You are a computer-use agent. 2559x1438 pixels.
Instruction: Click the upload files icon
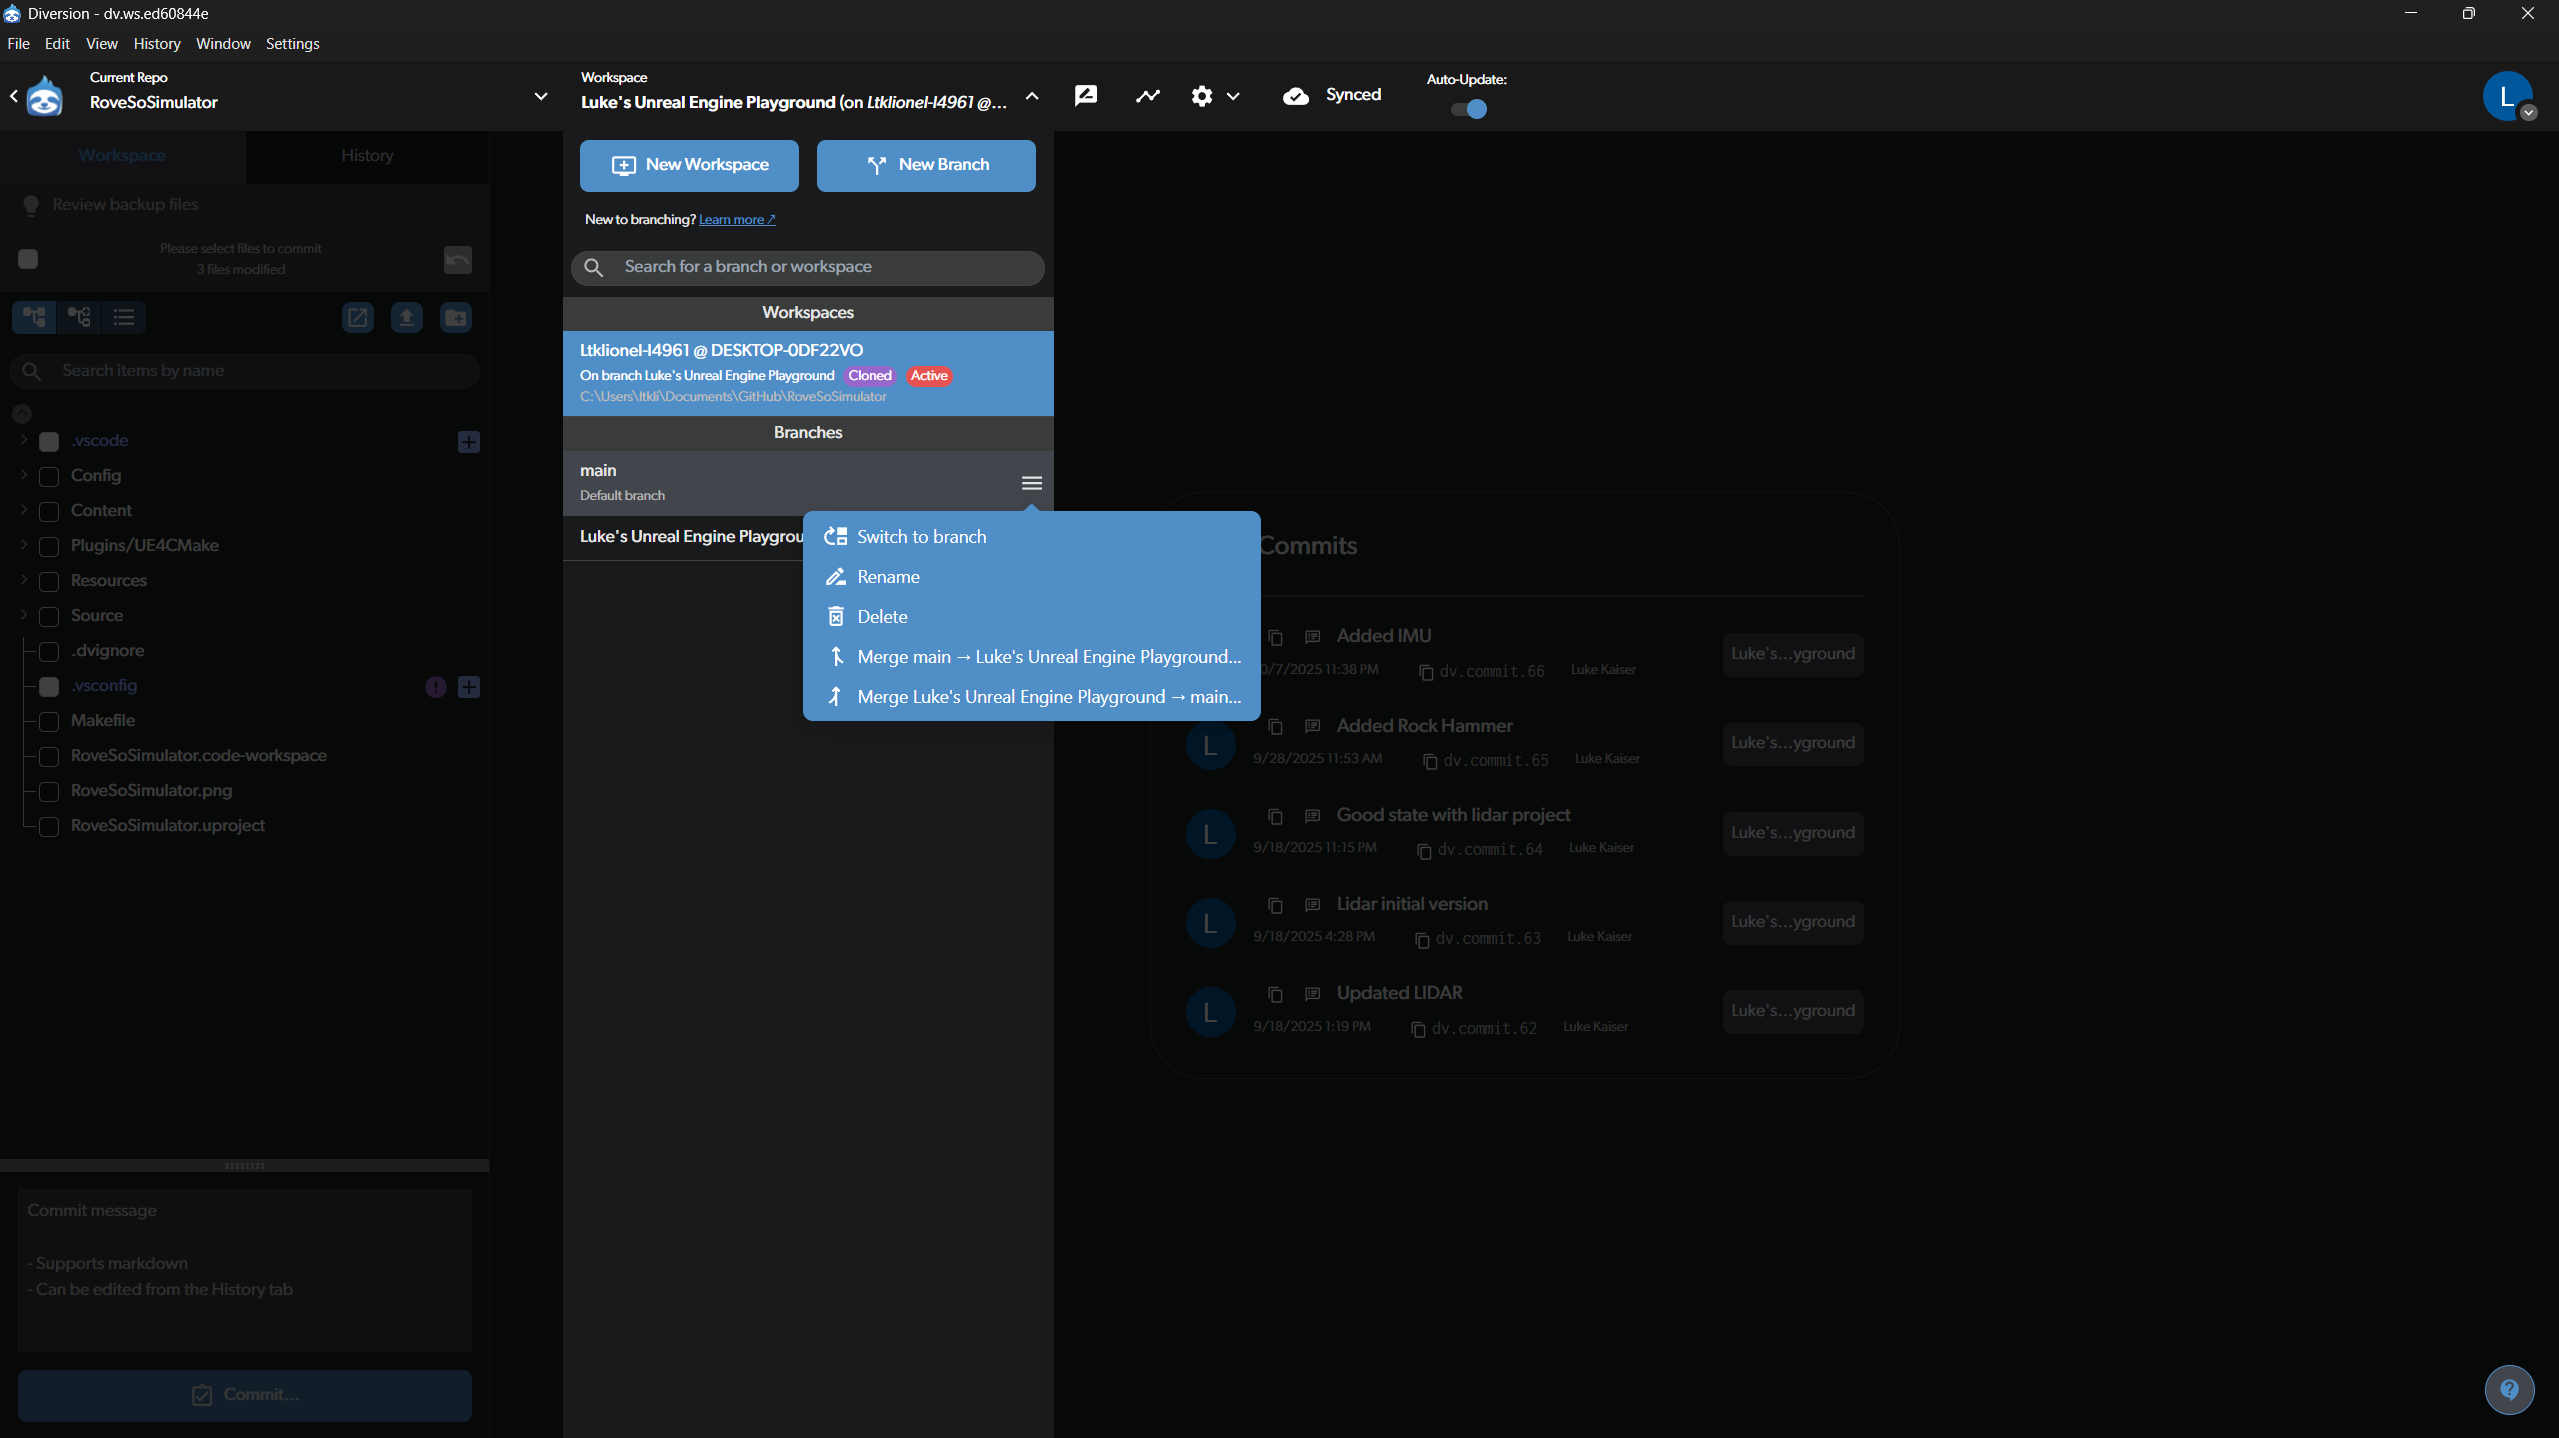click(406, 317)
